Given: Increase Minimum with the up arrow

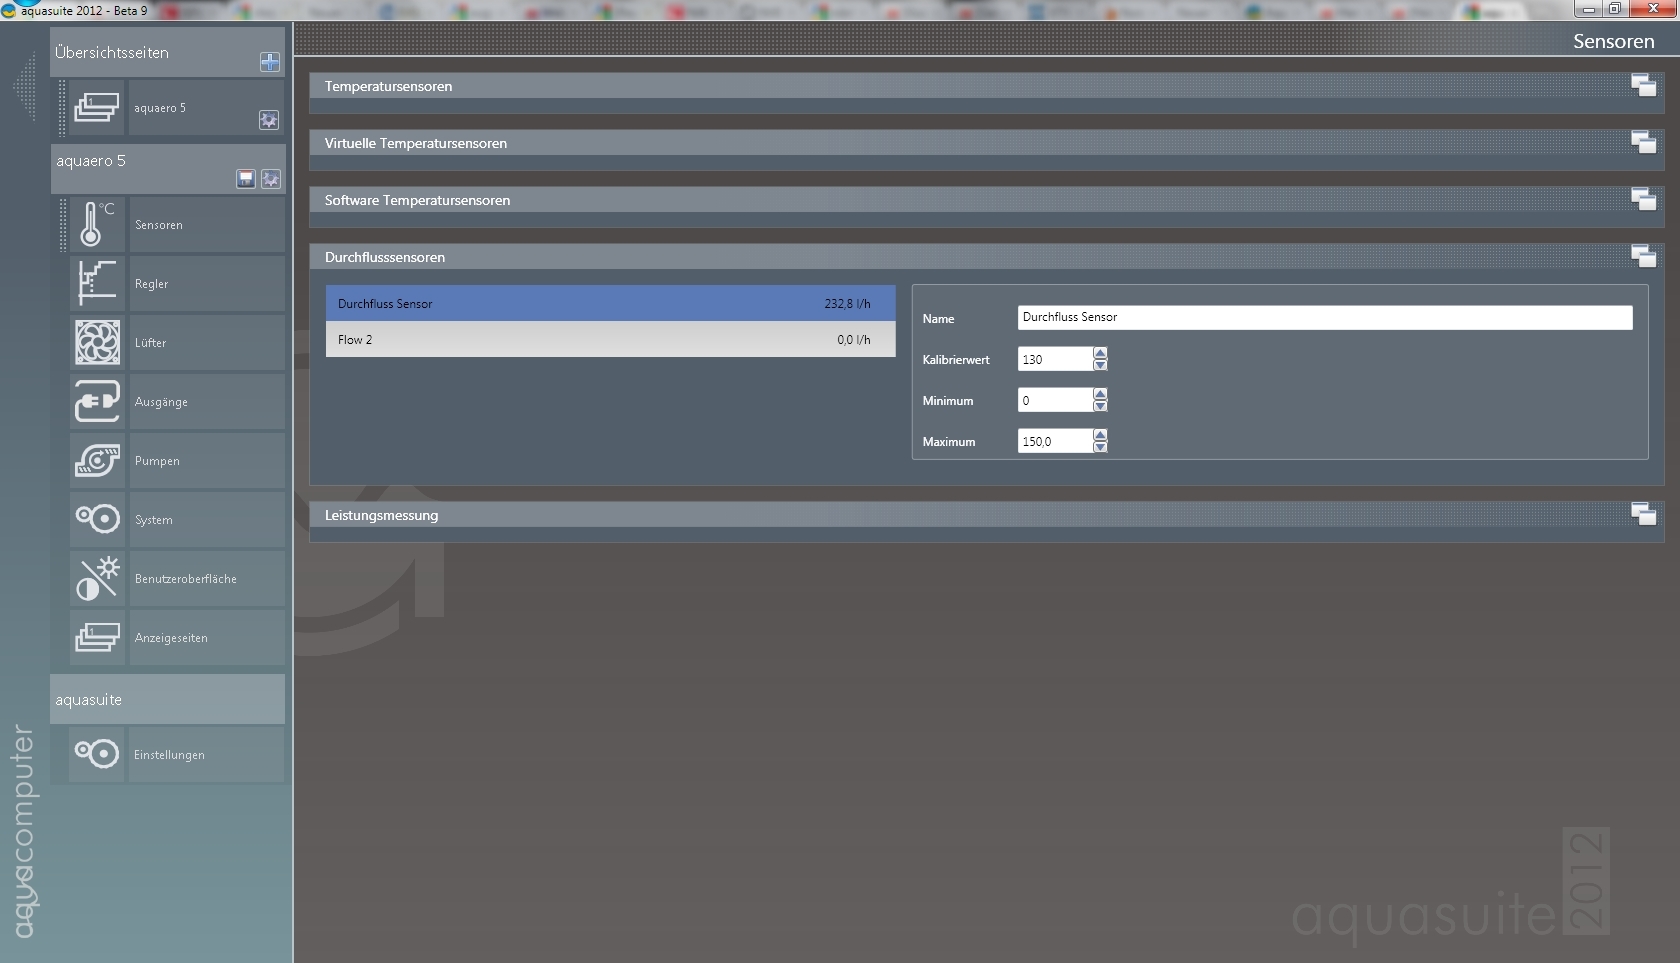Looking at the screenshot, I should (x=1100, y=394).
